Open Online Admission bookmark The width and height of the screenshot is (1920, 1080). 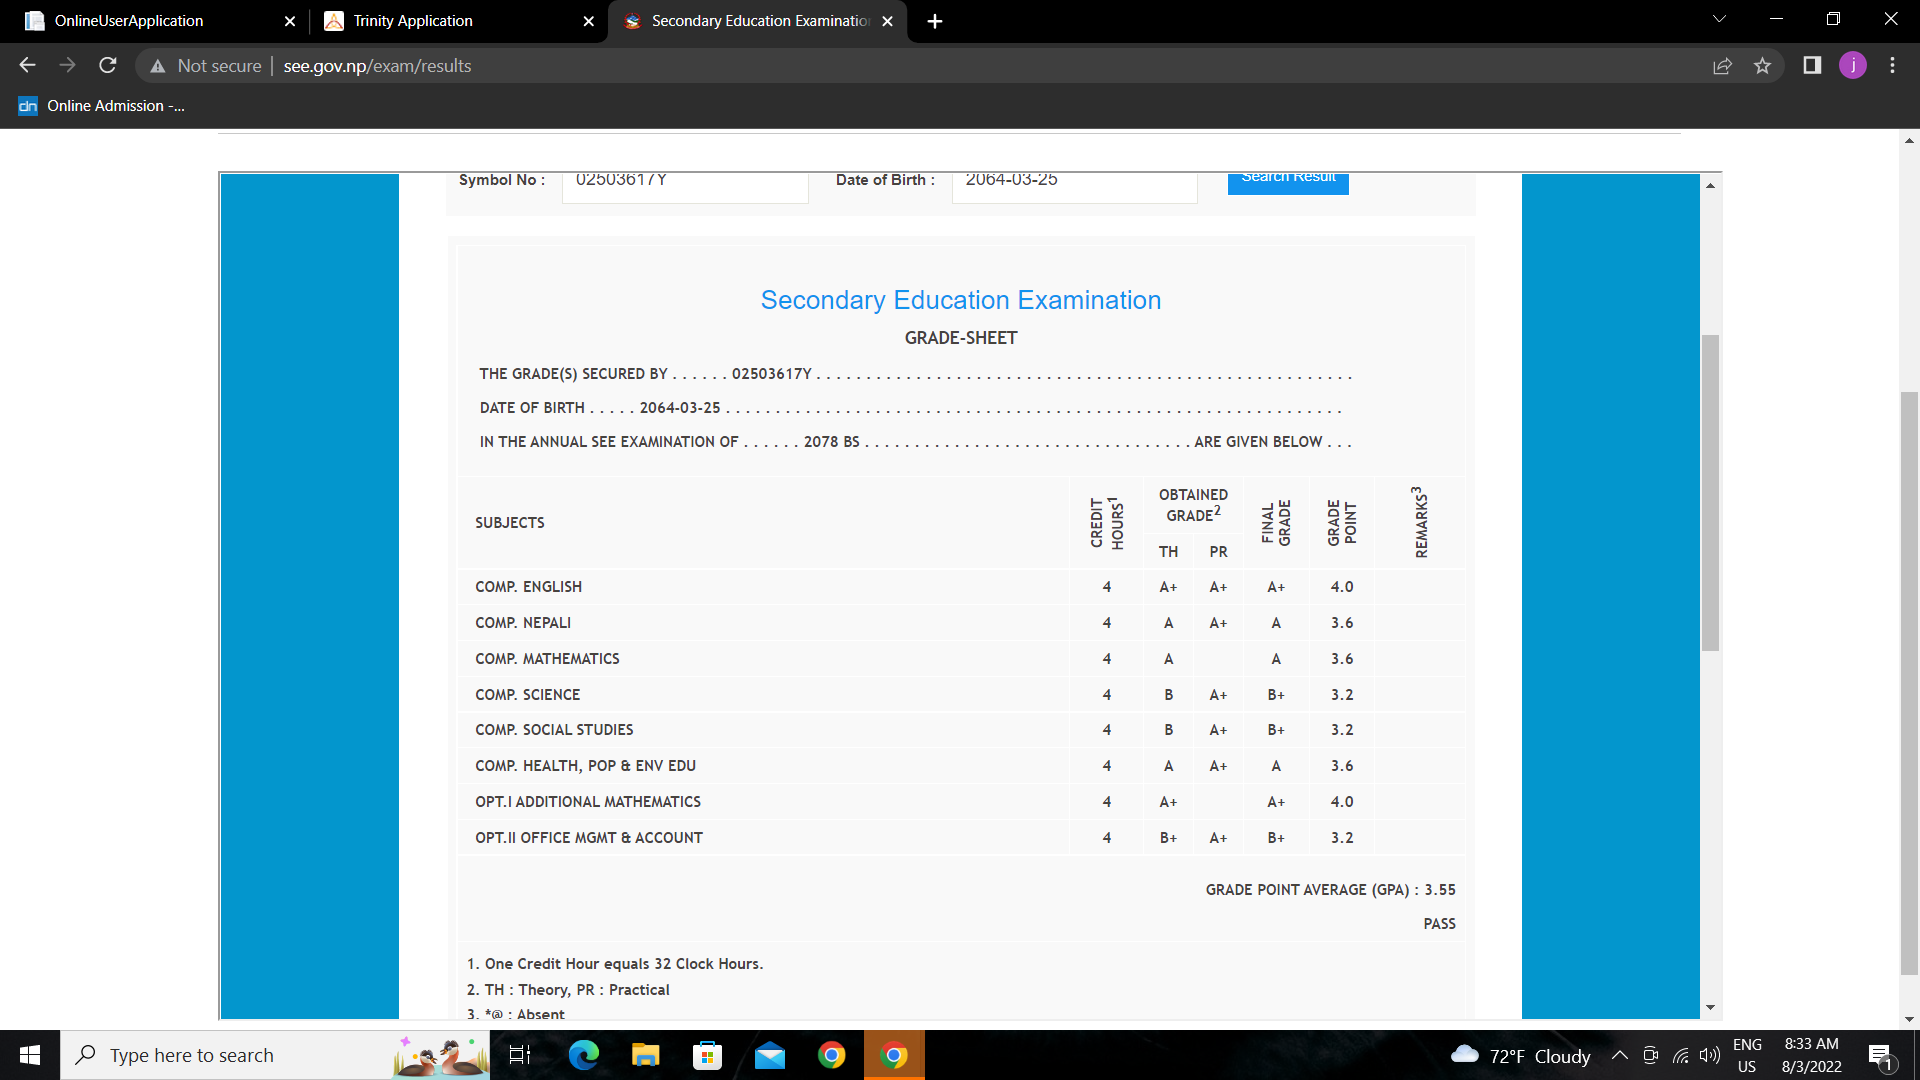pyautogui.click(x=102, y=106)
